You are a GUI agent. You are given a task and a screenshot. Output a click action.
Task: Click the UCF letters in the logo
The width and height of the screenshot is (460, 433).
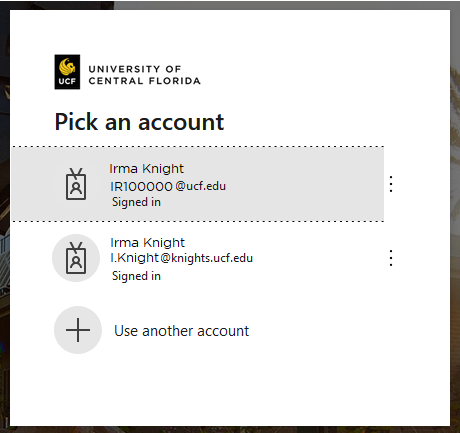point(67,81)
